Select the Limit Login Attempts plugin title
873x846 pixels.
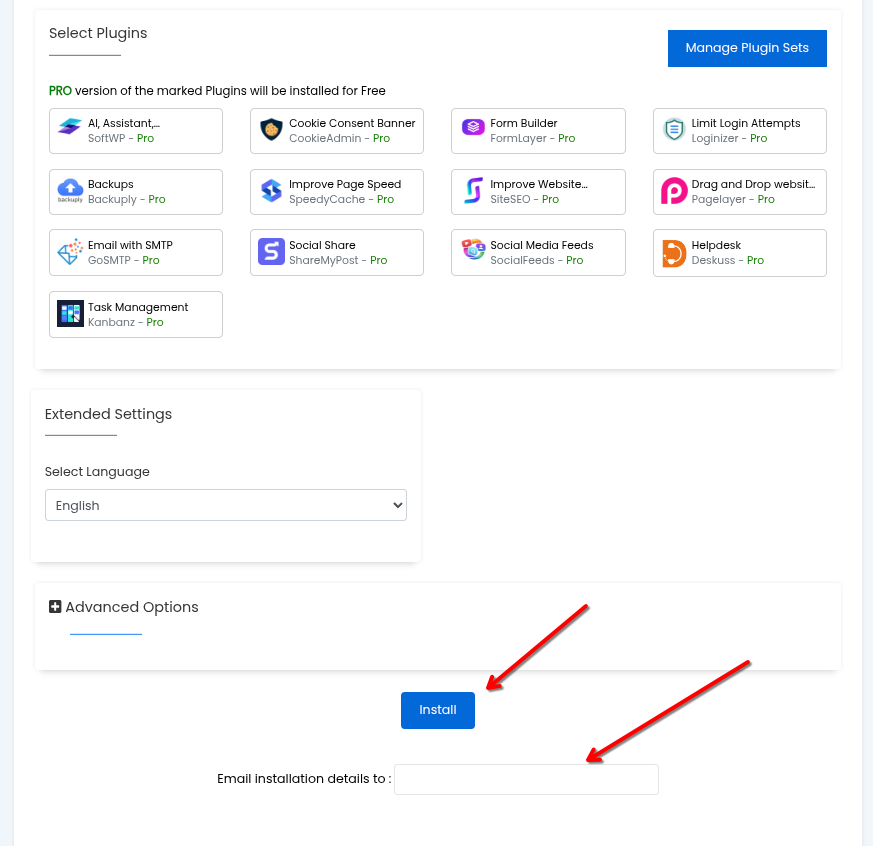click(x=746, y=123)
